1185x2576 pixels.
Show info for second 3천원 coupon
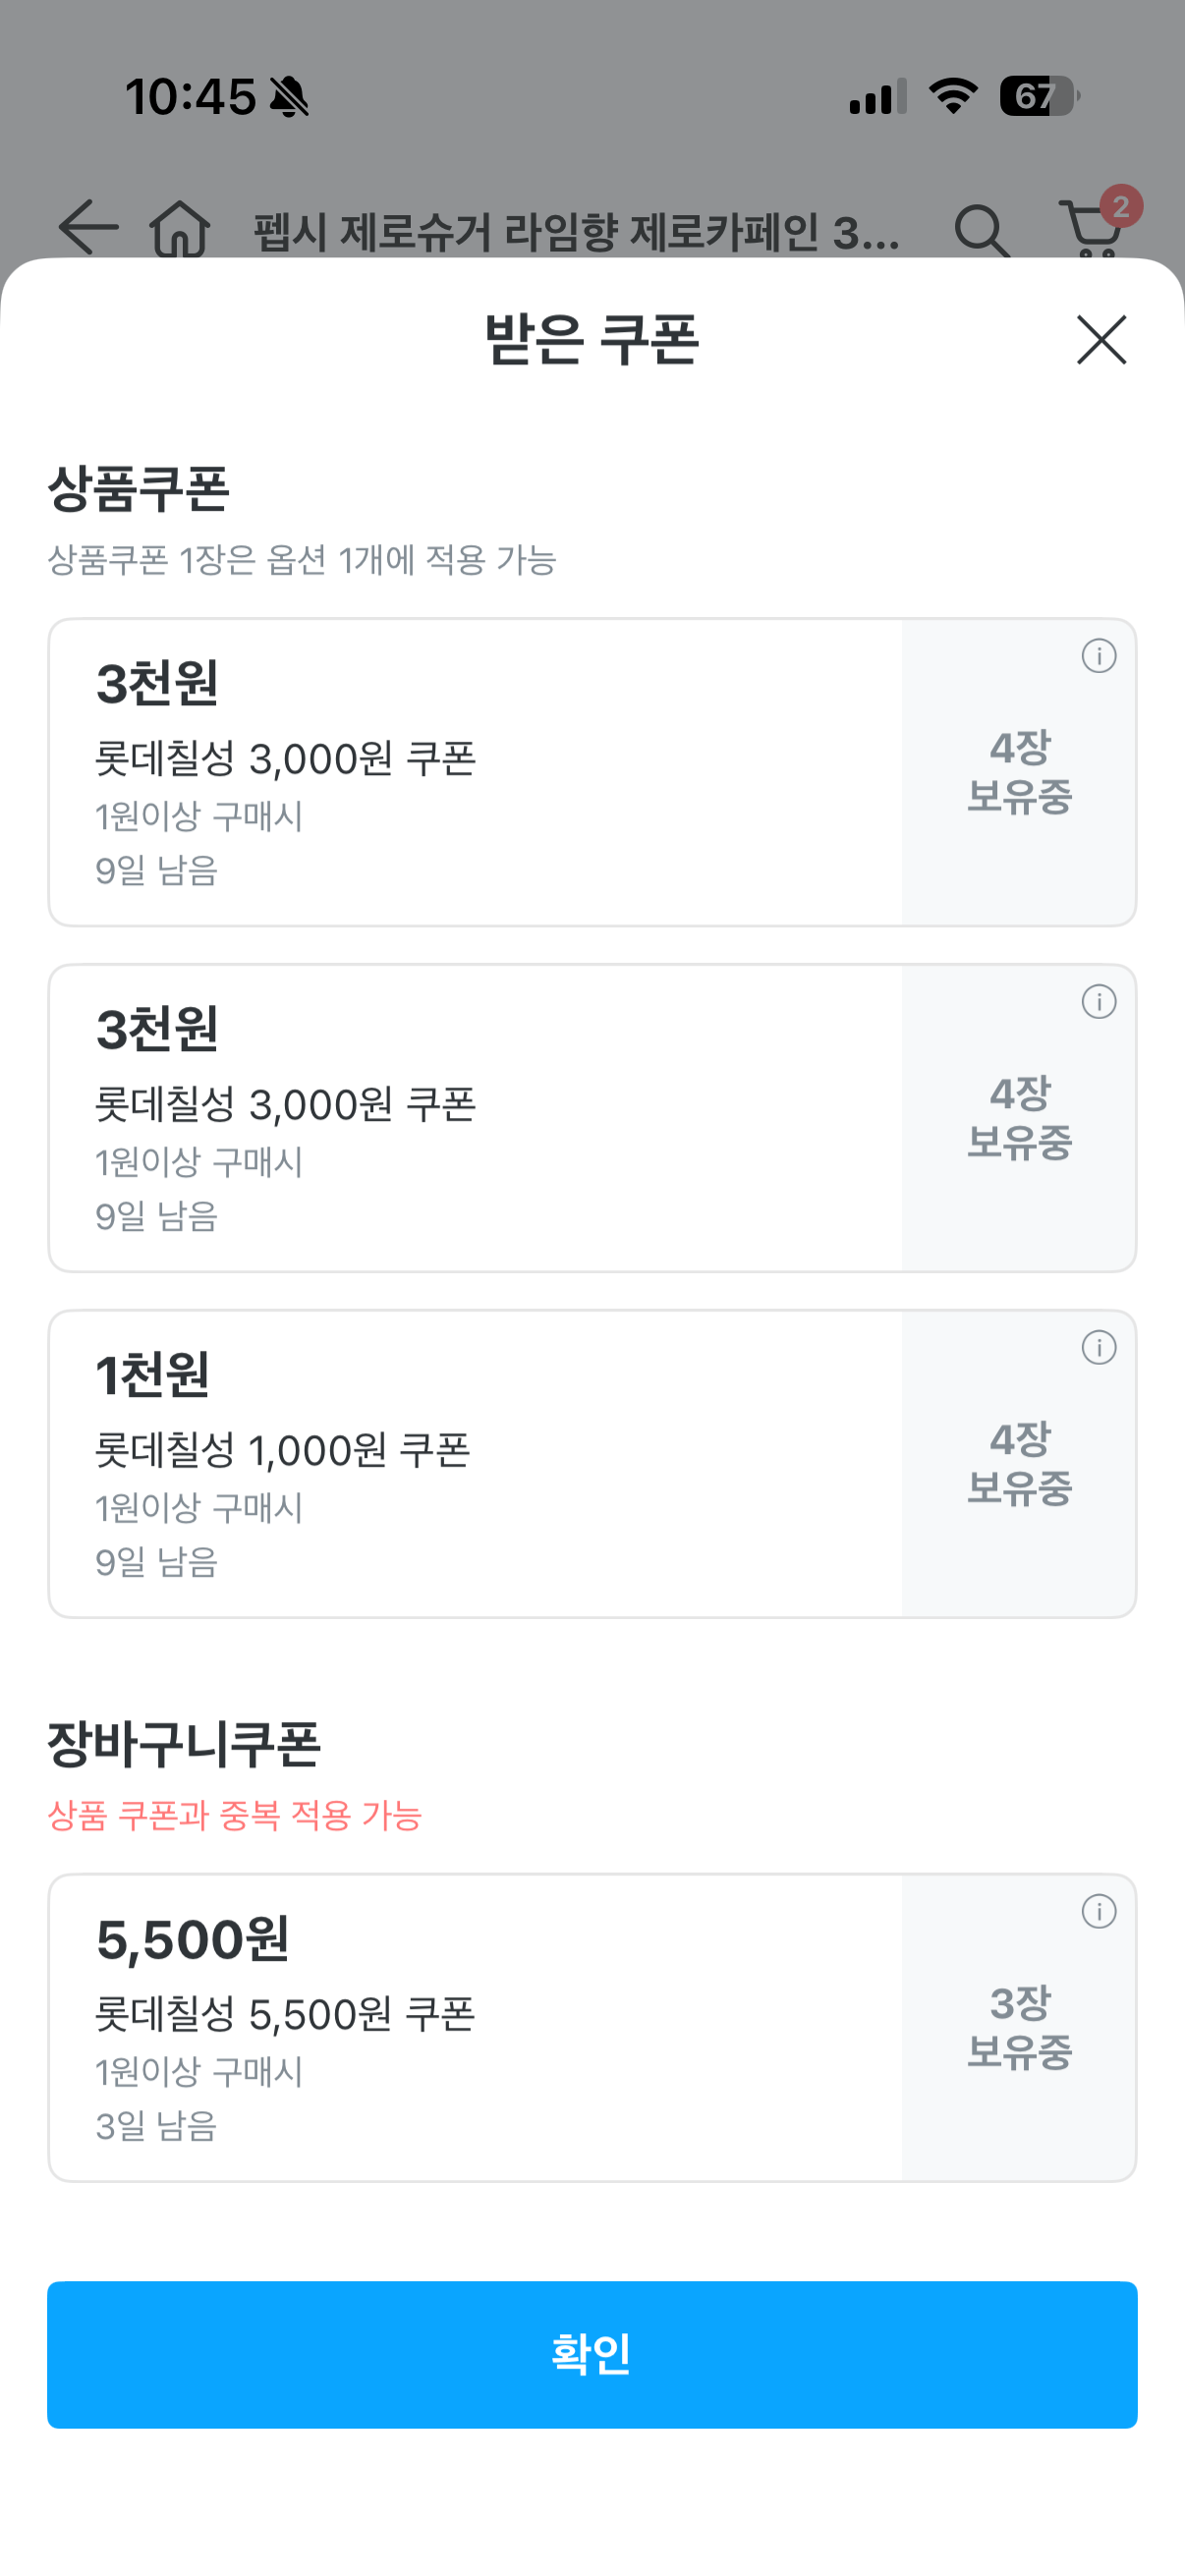point(1098,1002)
